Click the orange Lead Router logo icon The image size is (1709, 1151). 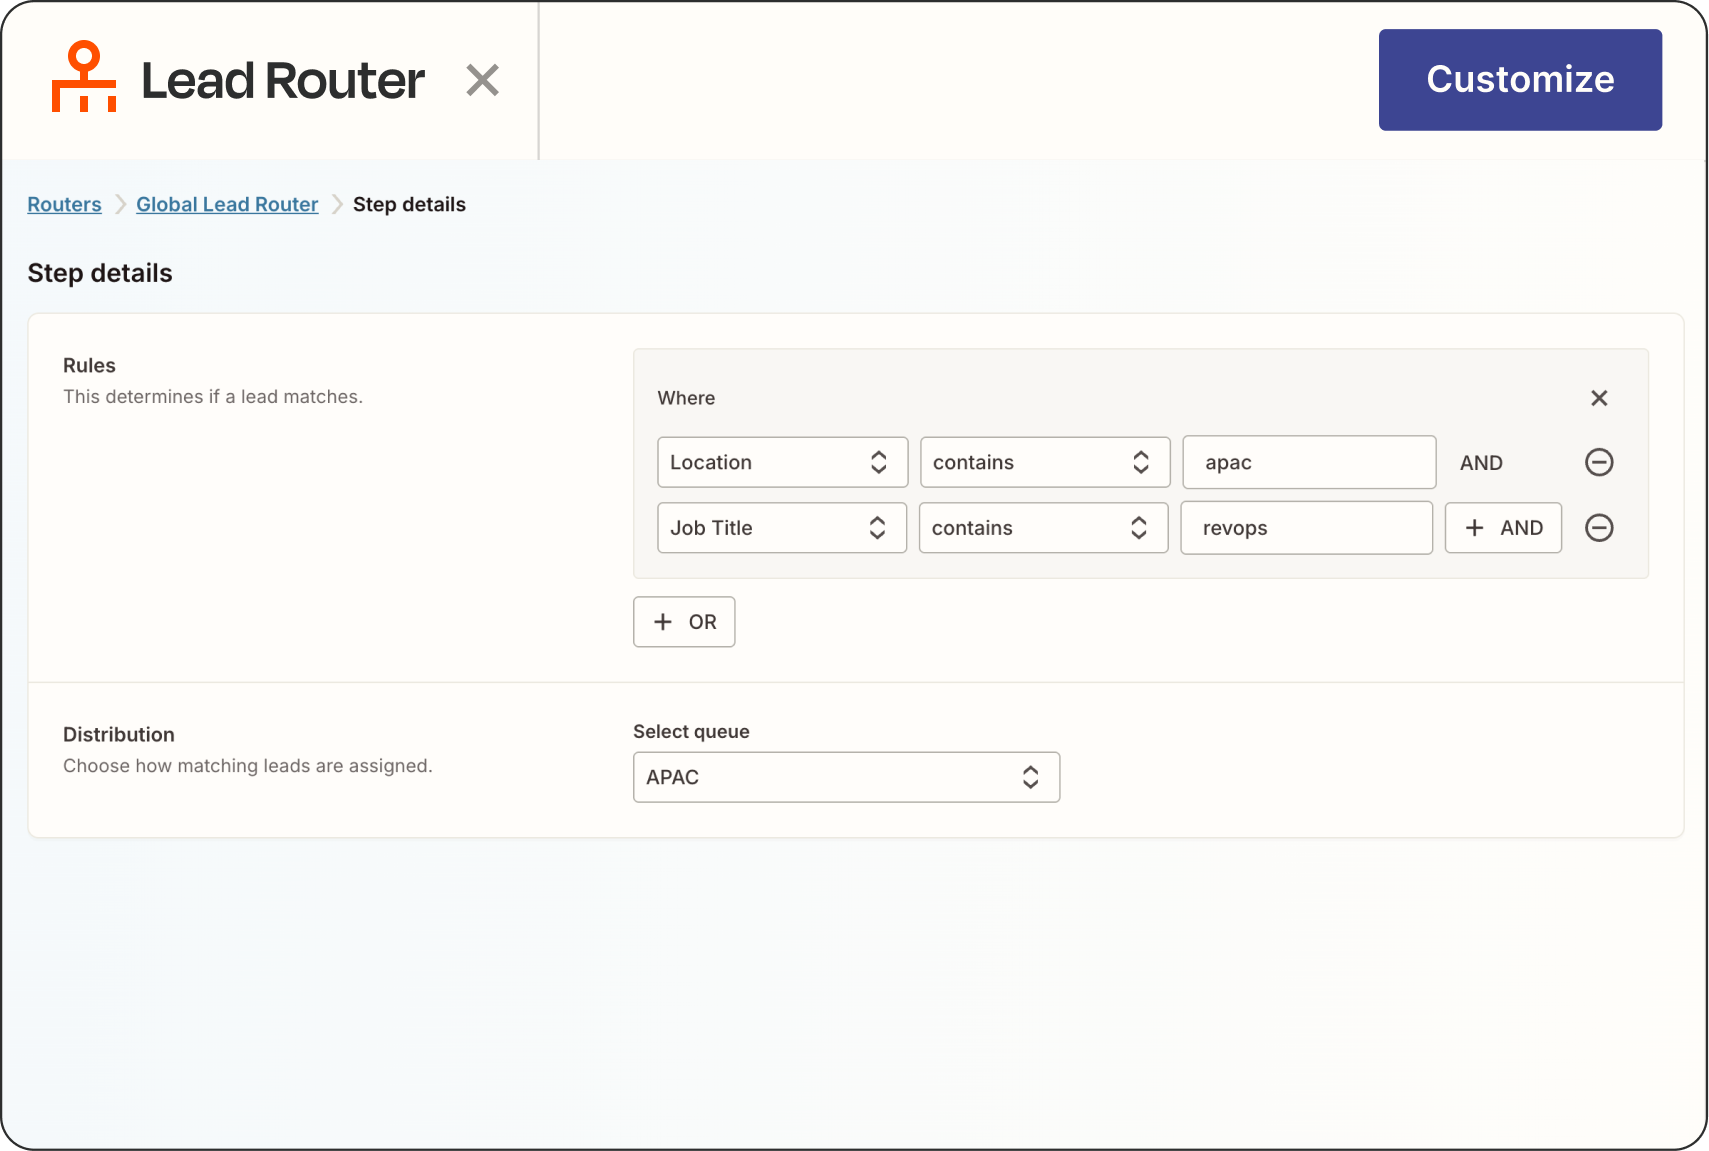pyautogui.click(x=84, y=78)
